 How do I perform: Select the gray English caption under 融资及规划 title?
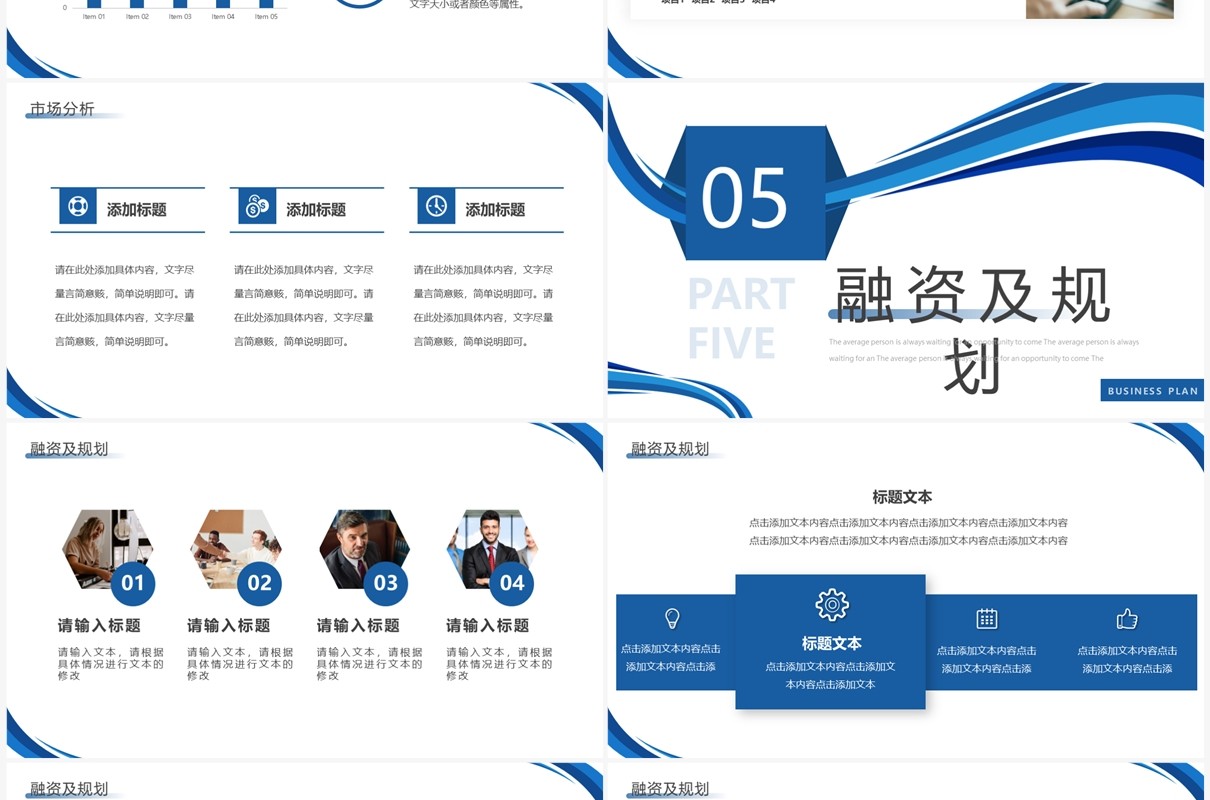click(x=984, y=350)
